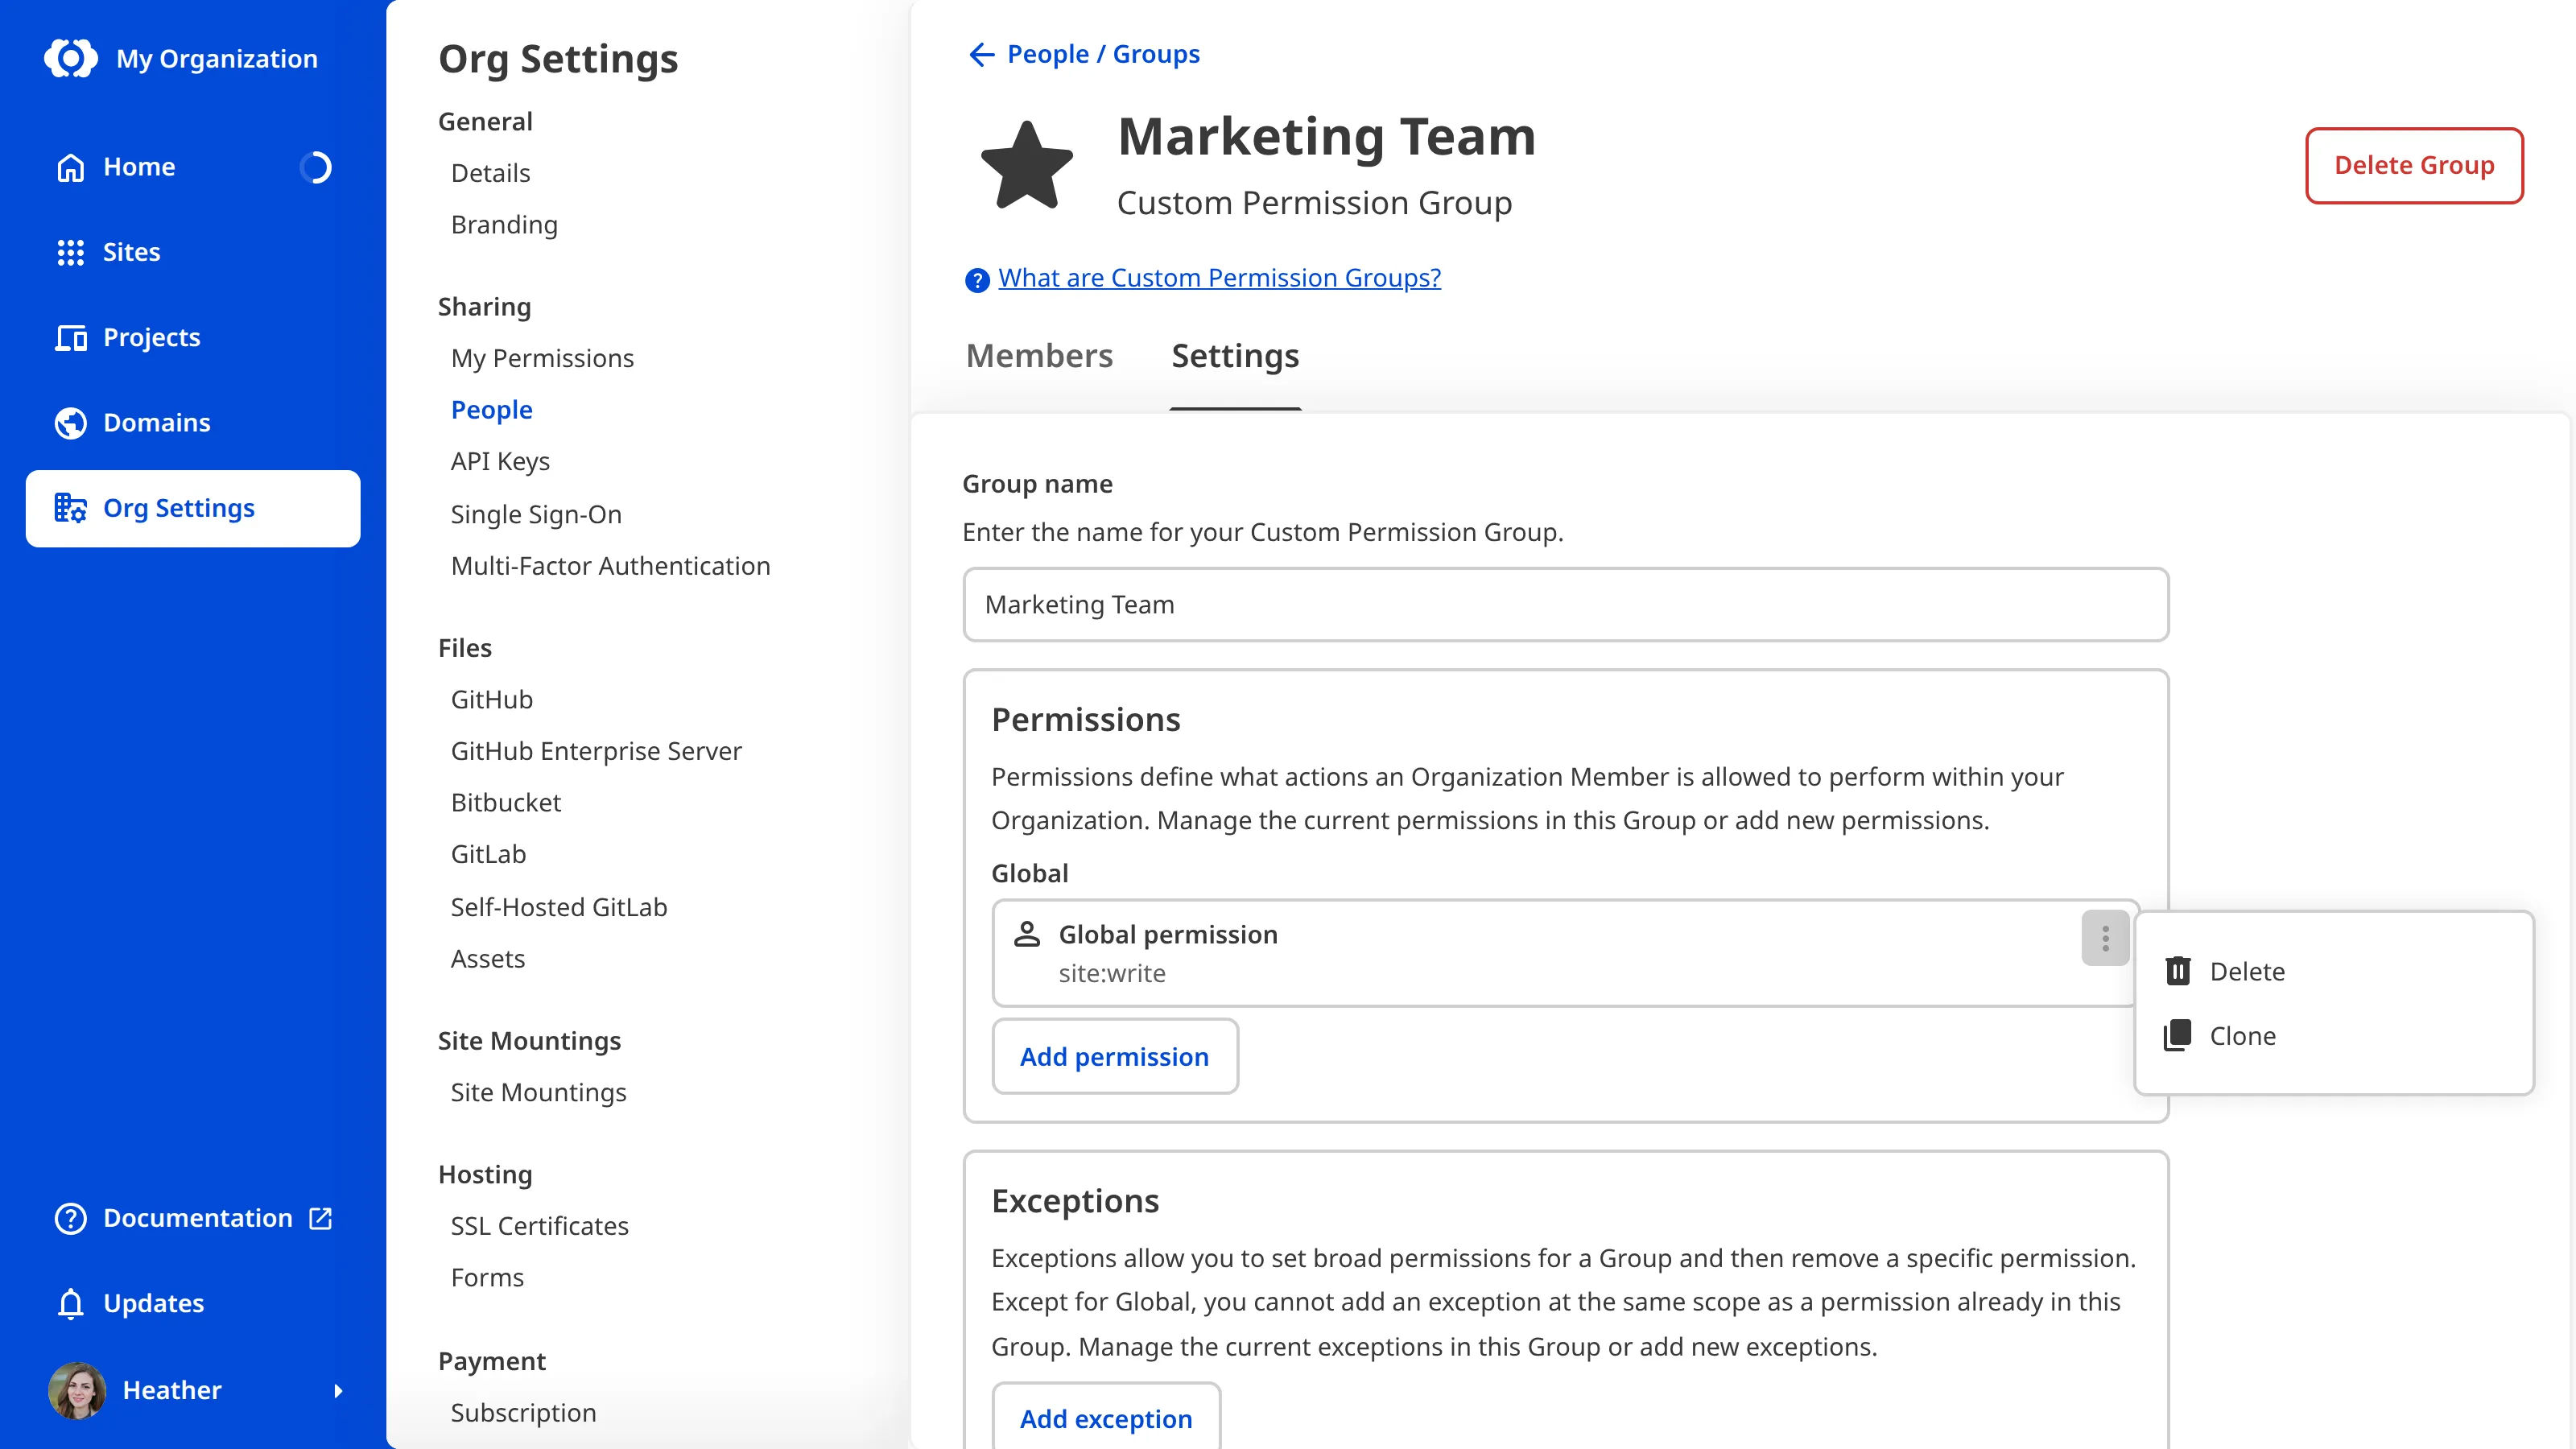
Task: Click the external link icon beside Documentation
Action: tap(321, 1218)
